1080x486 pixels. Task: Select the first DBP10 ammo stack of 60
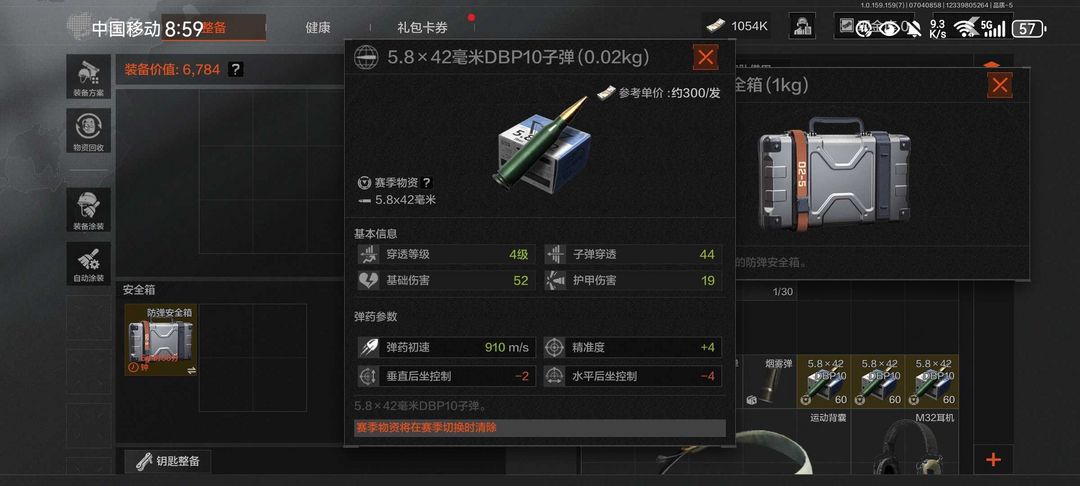pyautogui.click(x=824, y=381)
